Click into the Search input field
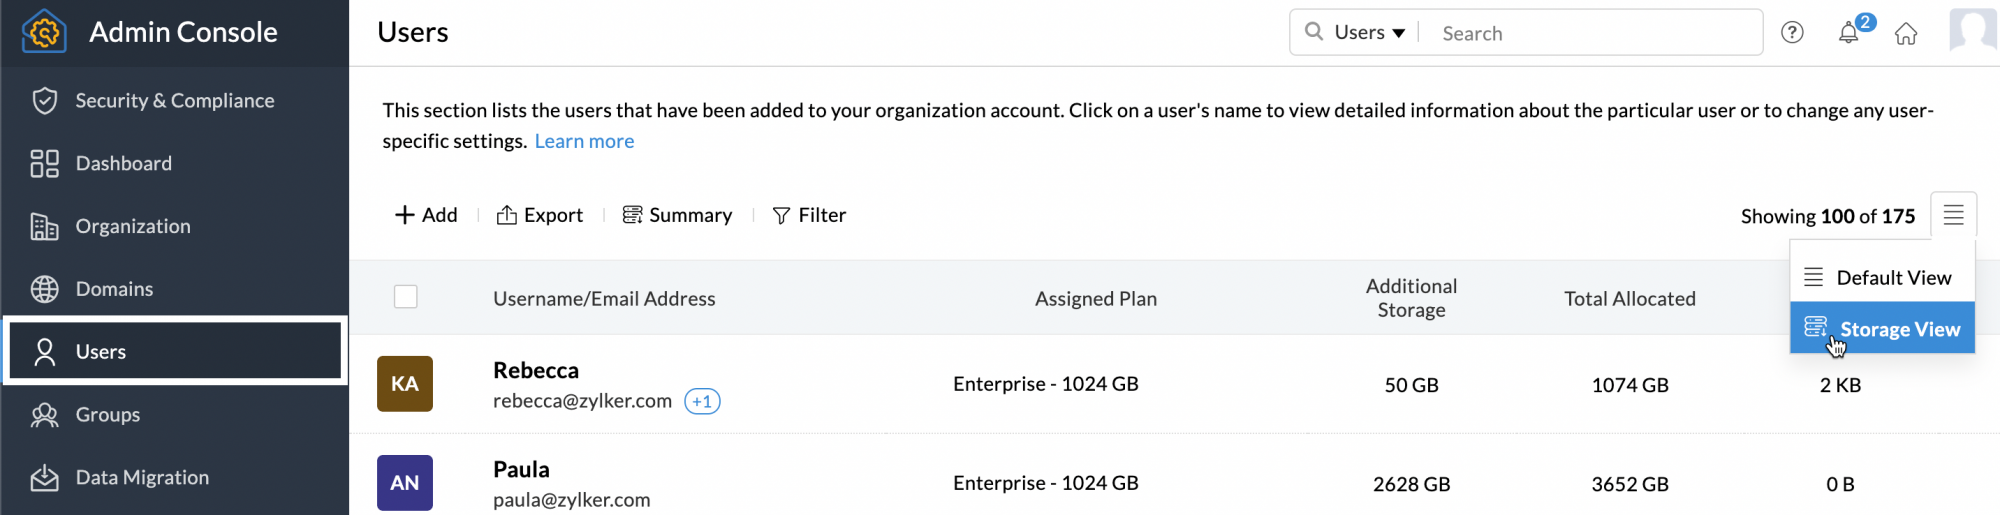2000x515 pixels. pyautogui.click(x=1590, y=33)
